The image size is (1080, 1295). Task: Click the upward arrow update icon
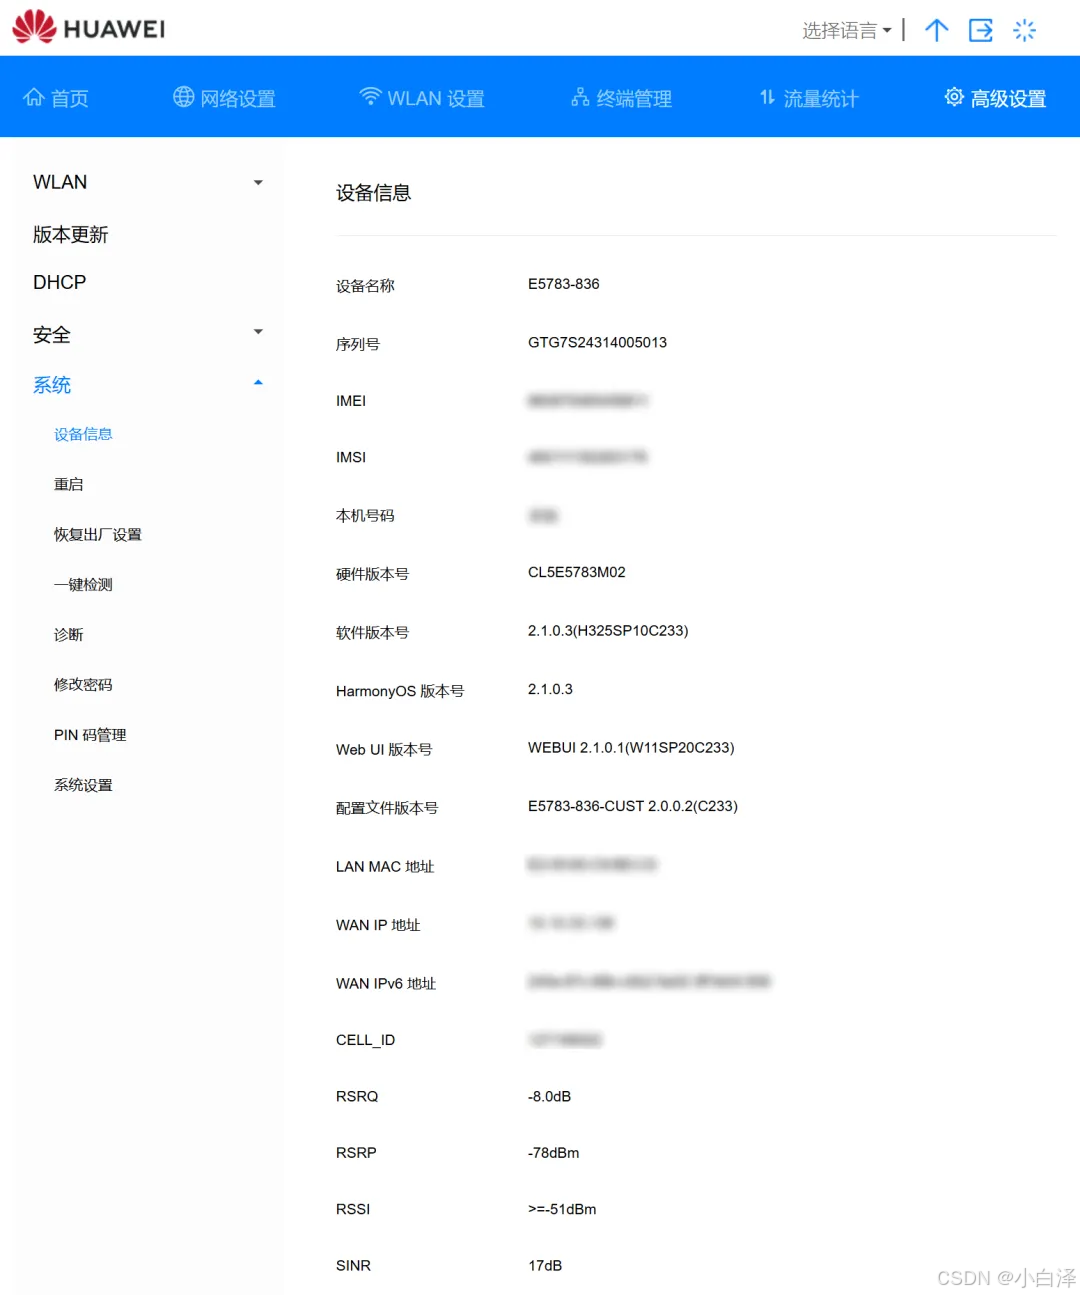(x=937, y=30)
